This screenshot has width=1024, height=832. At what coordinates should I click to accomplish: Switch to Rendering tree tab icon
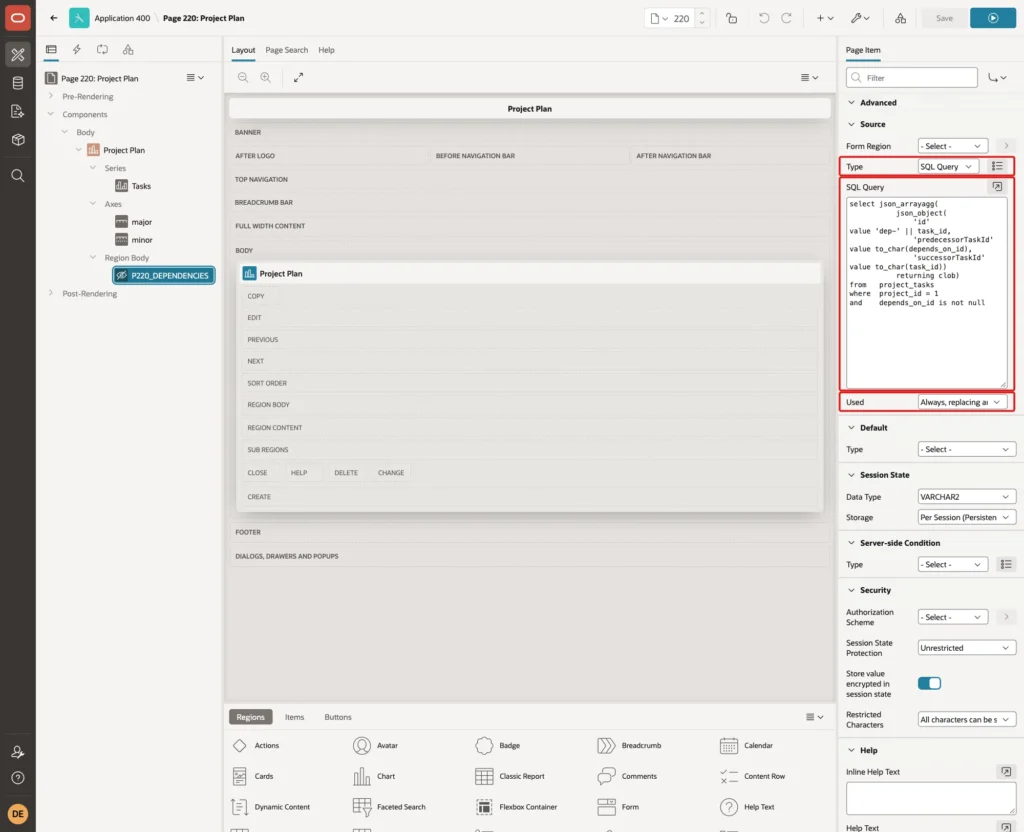(x=51, y=50)
